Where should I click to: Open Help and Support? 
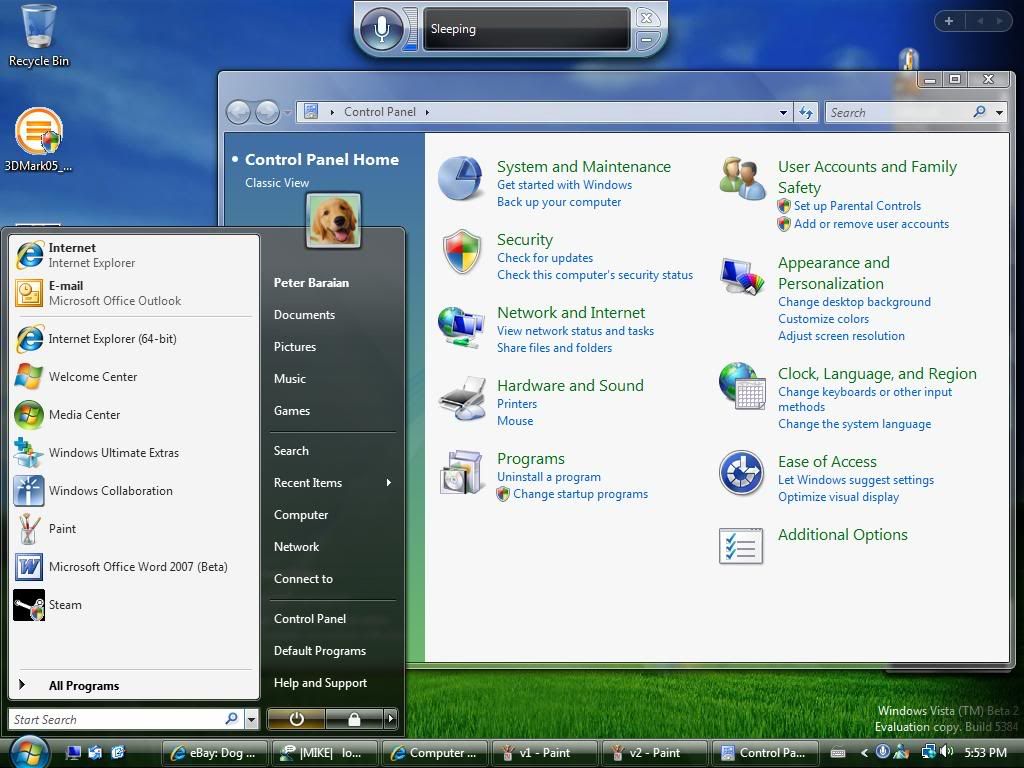[320, 682]
